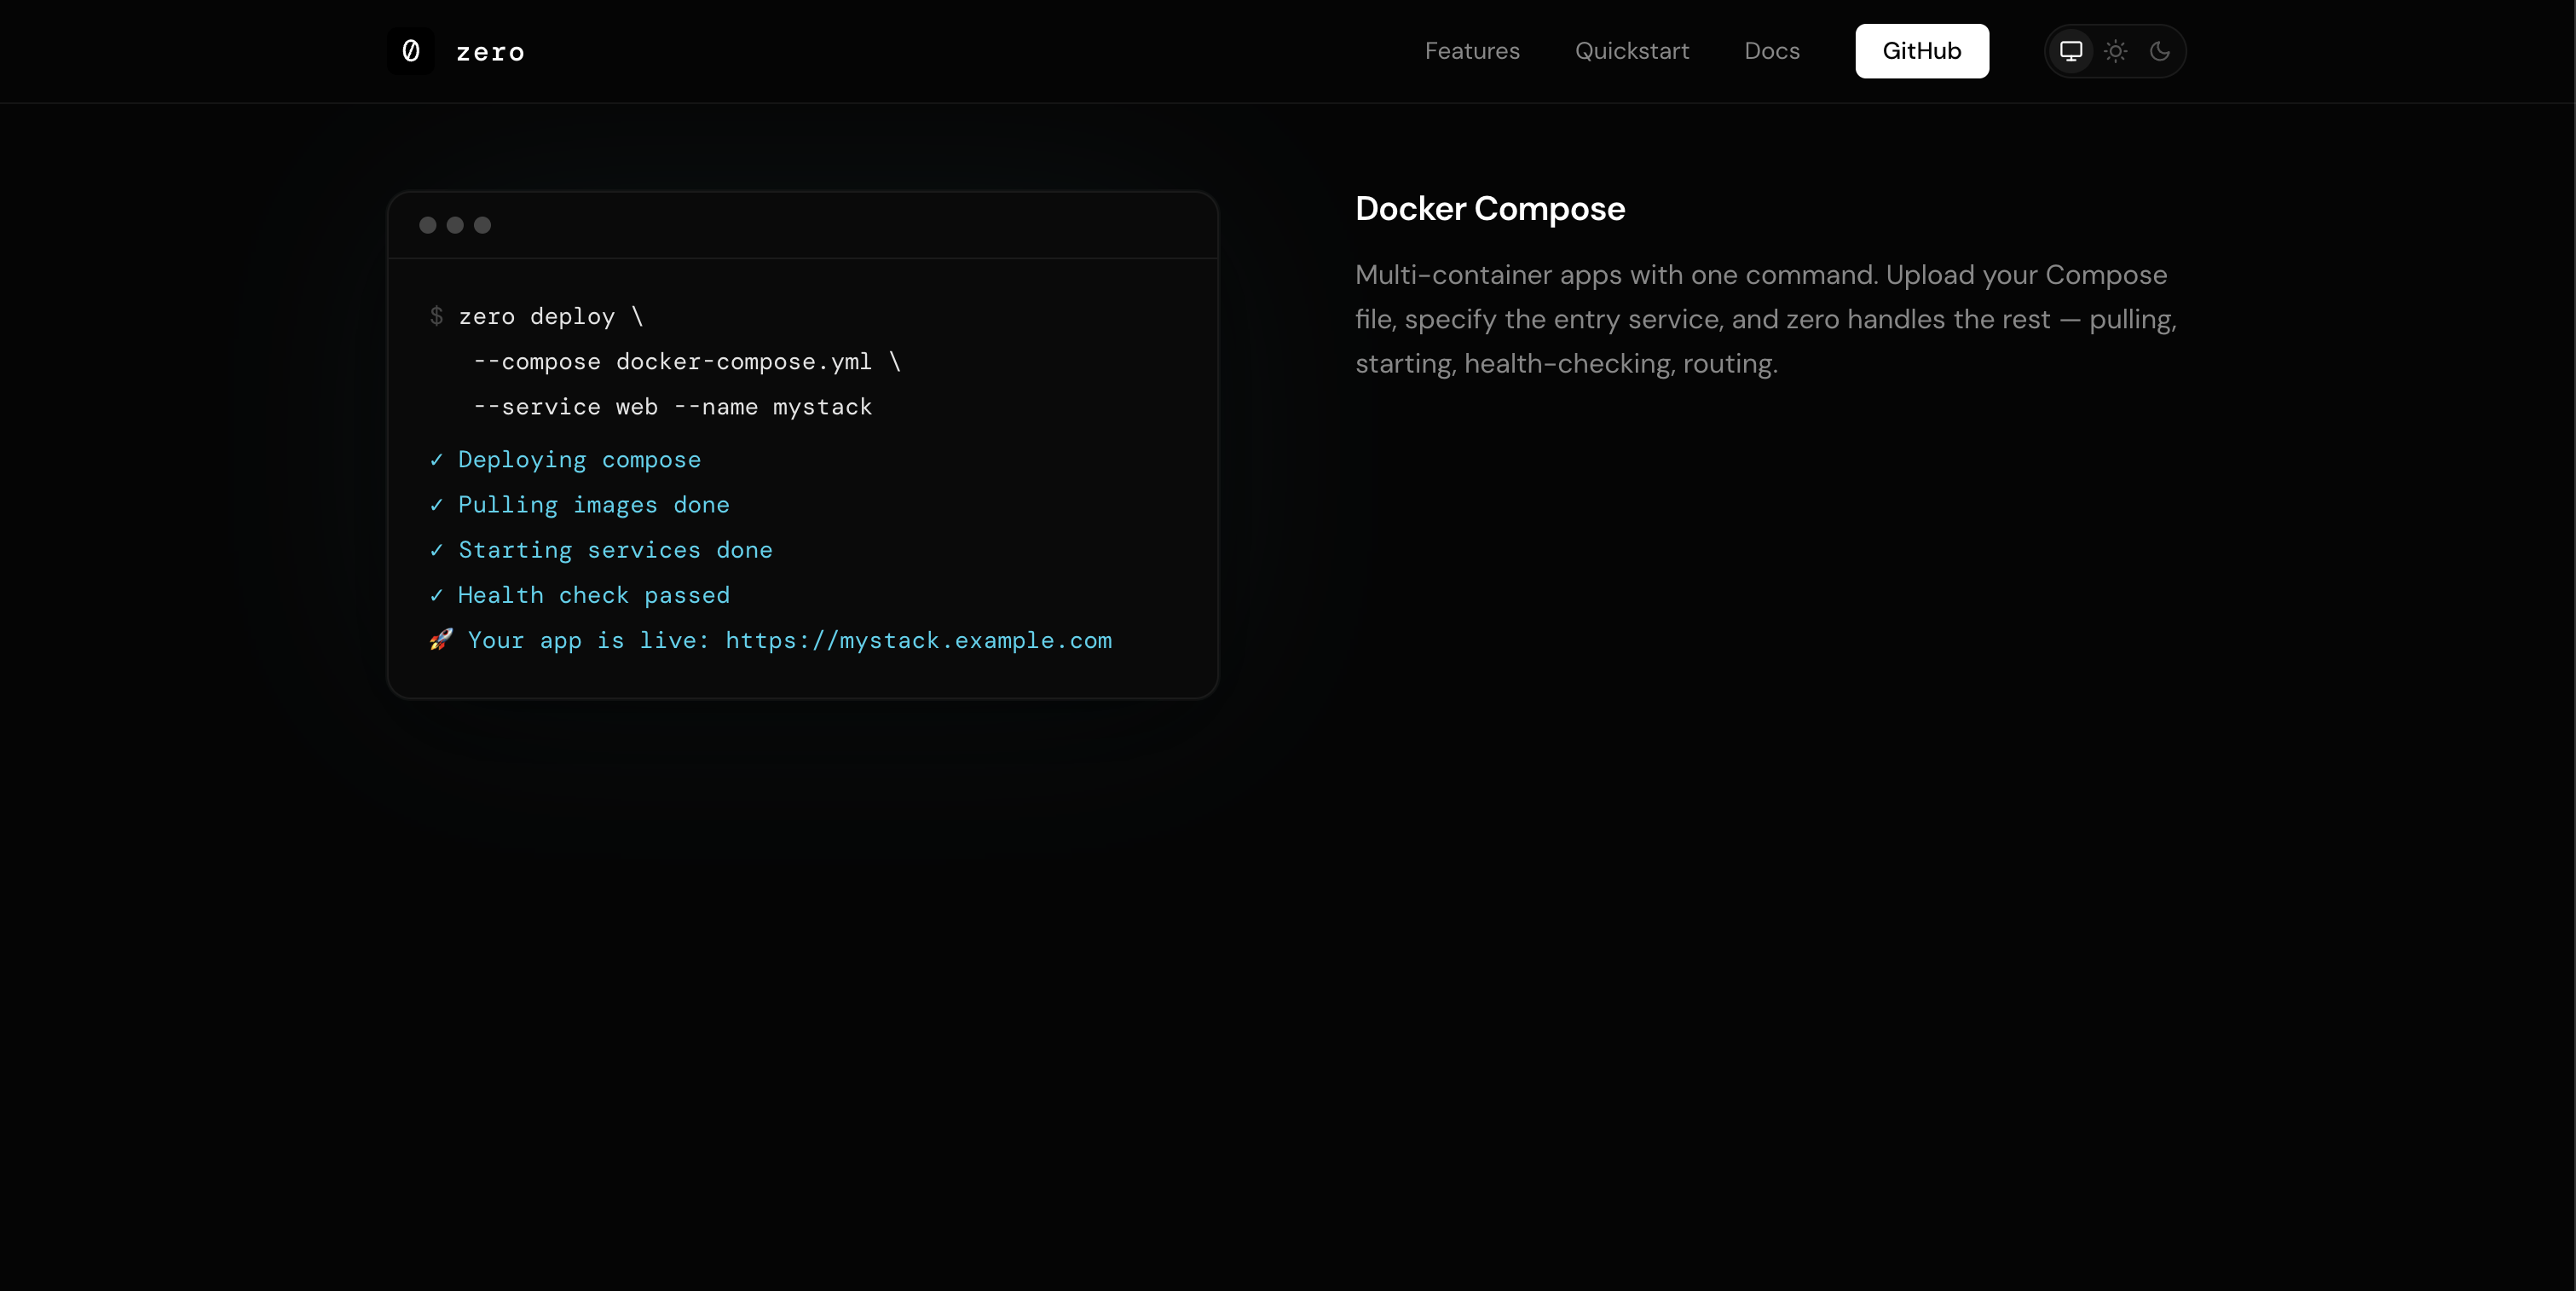The width and height of the screenshot is (2576, 1291).
Task: Click the Docker Compose heading
Action: (x=1489, y=209)
